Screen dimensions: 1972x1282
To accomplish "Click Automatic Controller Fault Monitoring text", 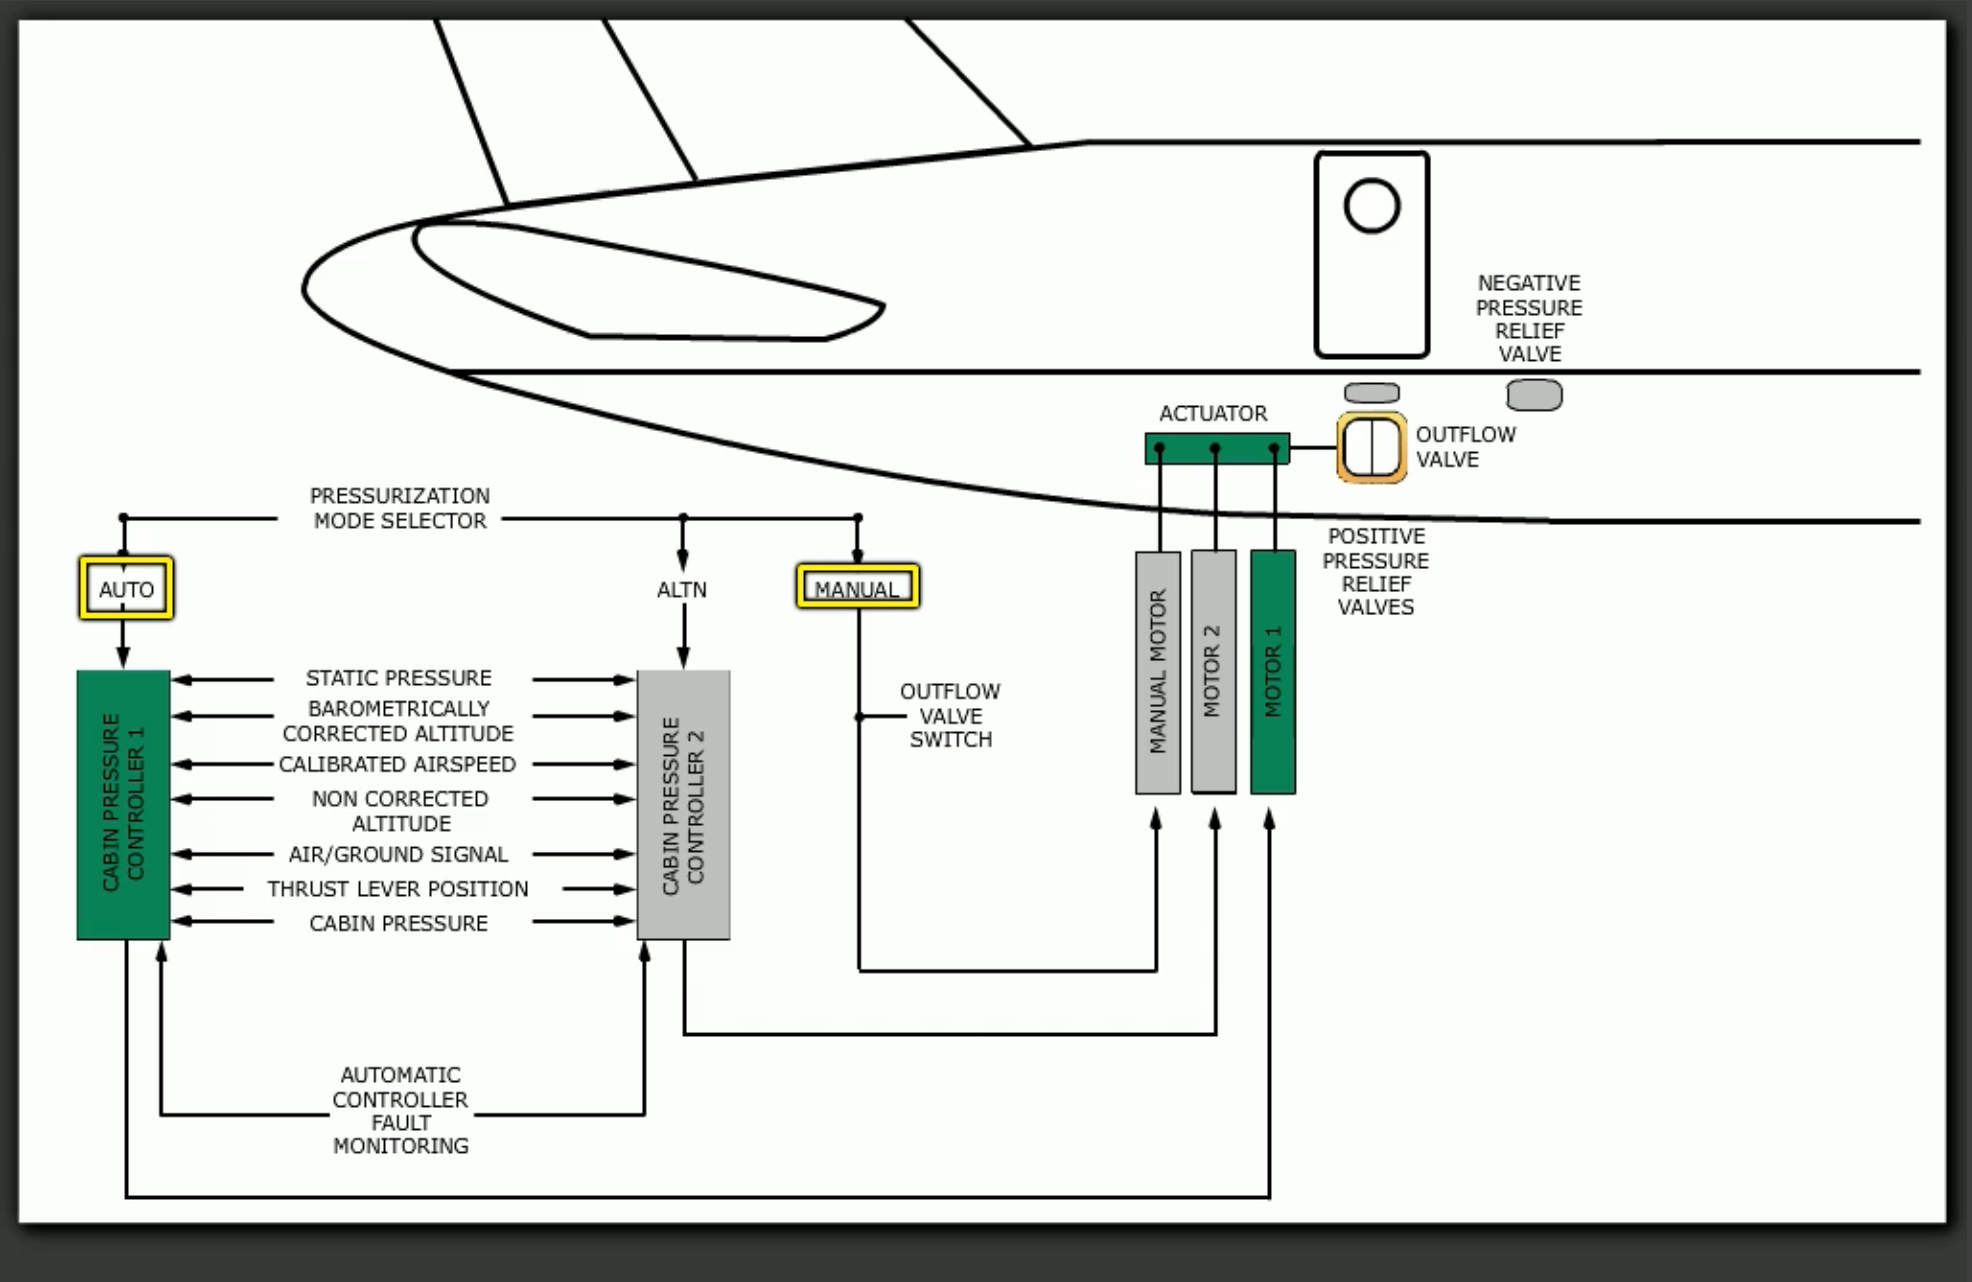I will click(400, 1110).
